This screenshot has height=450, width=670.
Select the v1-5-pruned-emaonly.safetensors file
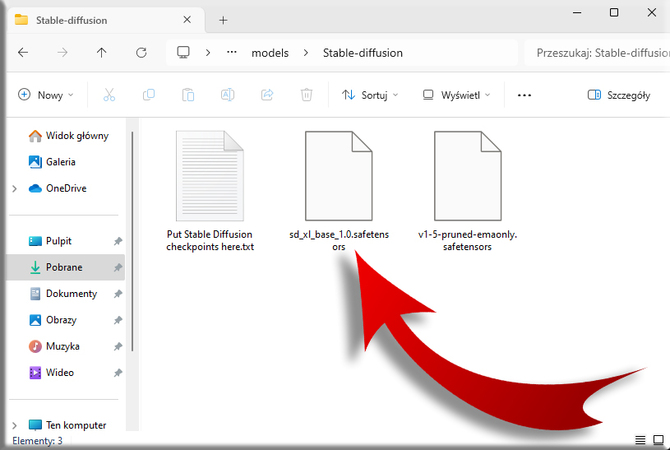(467, 191)
